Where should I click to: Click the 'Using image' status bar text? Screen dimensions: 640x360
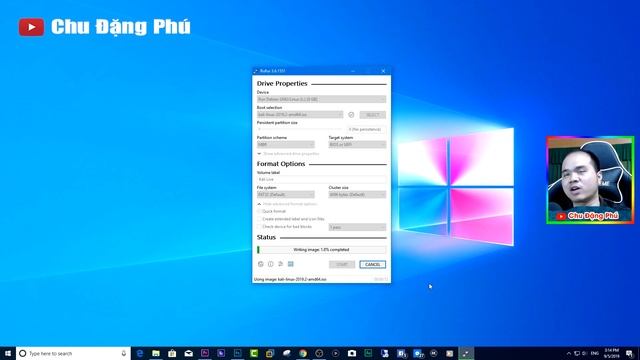pos(290,280)
